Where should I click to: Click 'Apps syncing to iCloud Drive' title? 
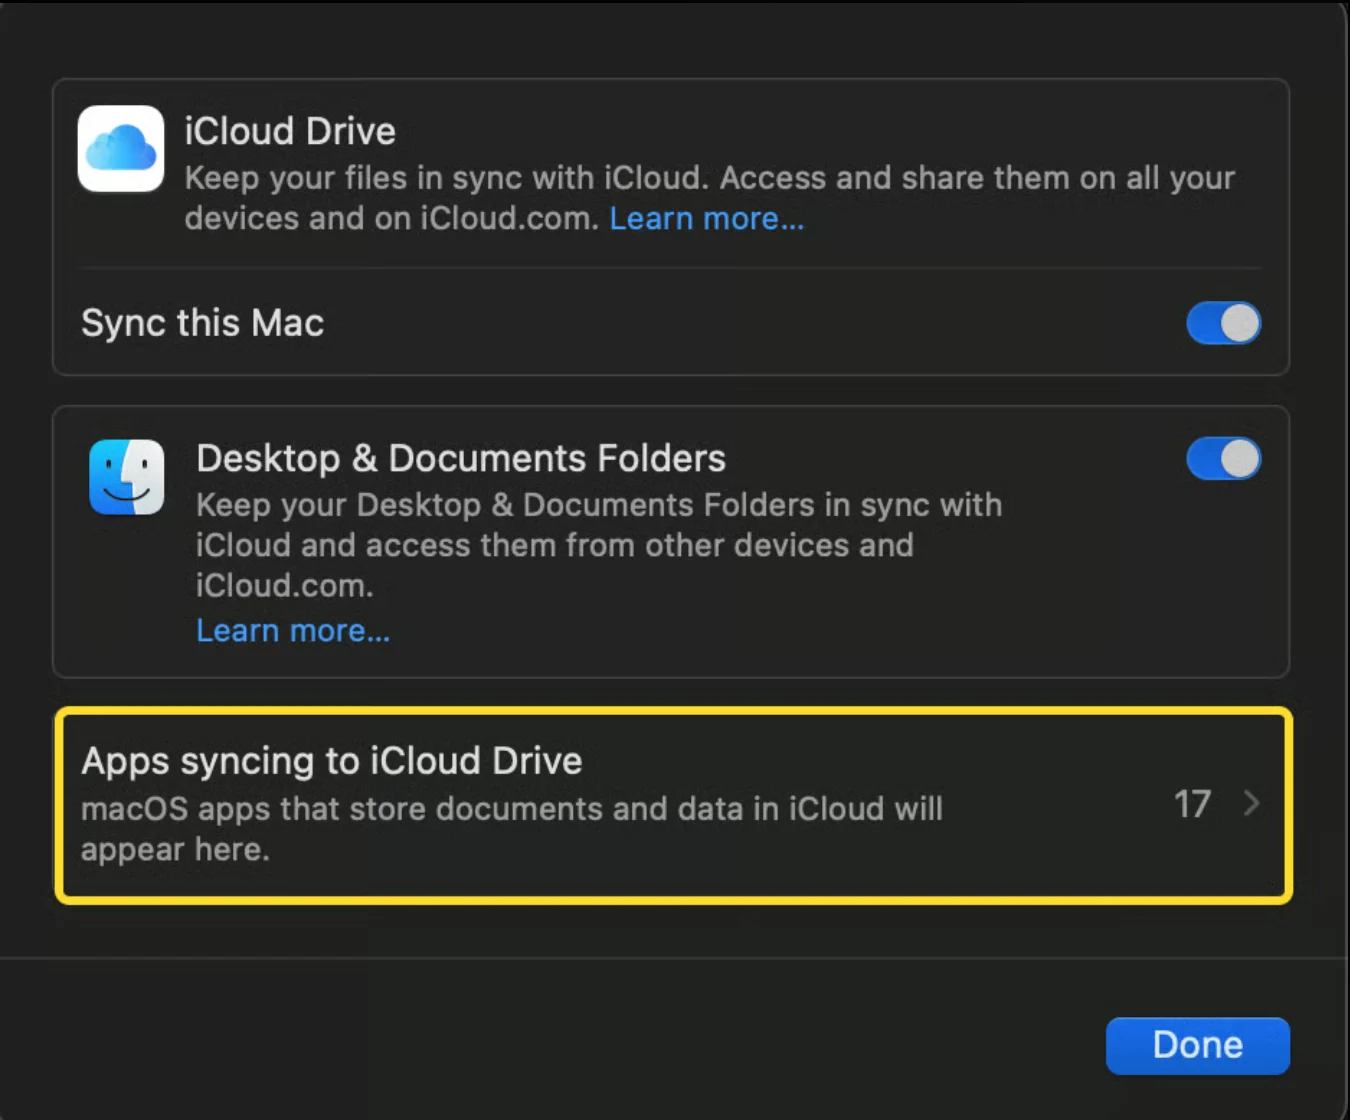332,761
